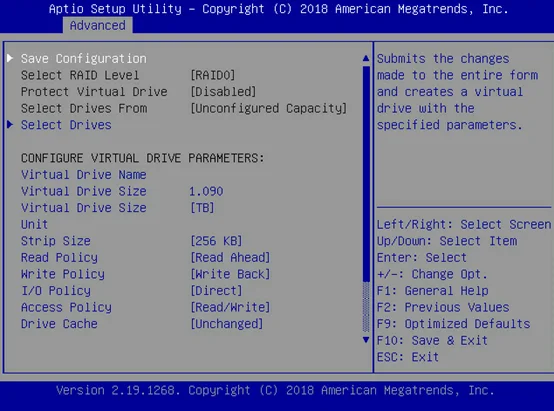Screen dimensions: 554x411
Task: Click the +/-: Change Opt. hint
Action: coord(432,274)
